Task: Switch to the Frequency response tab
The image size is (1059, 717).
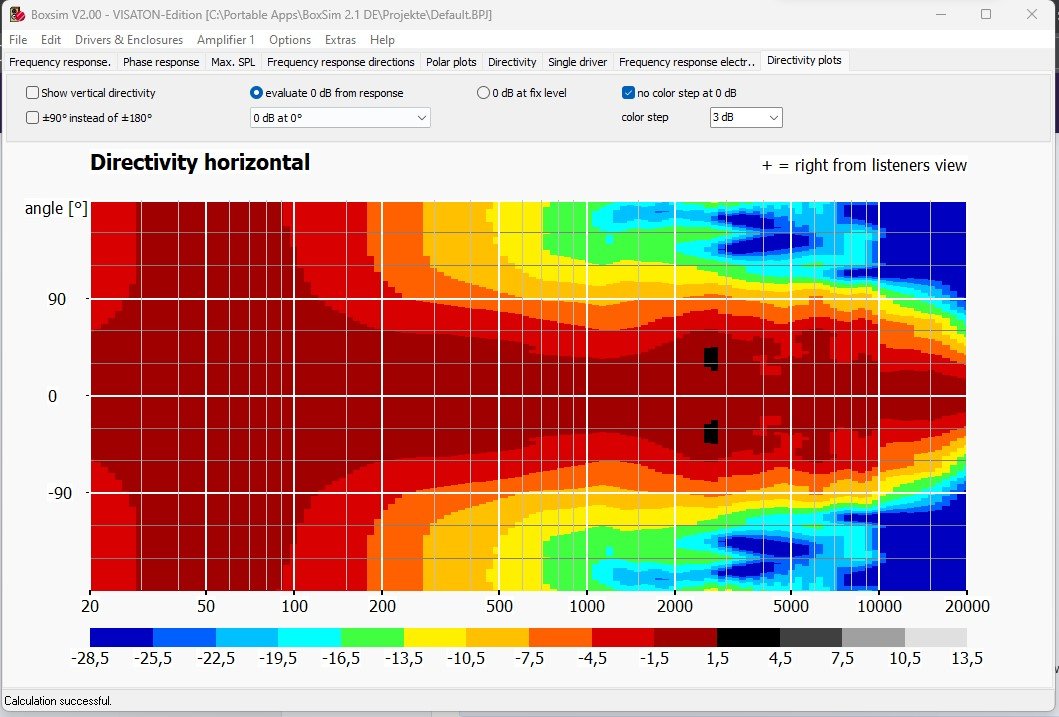Action: click(x=60, y=61)
